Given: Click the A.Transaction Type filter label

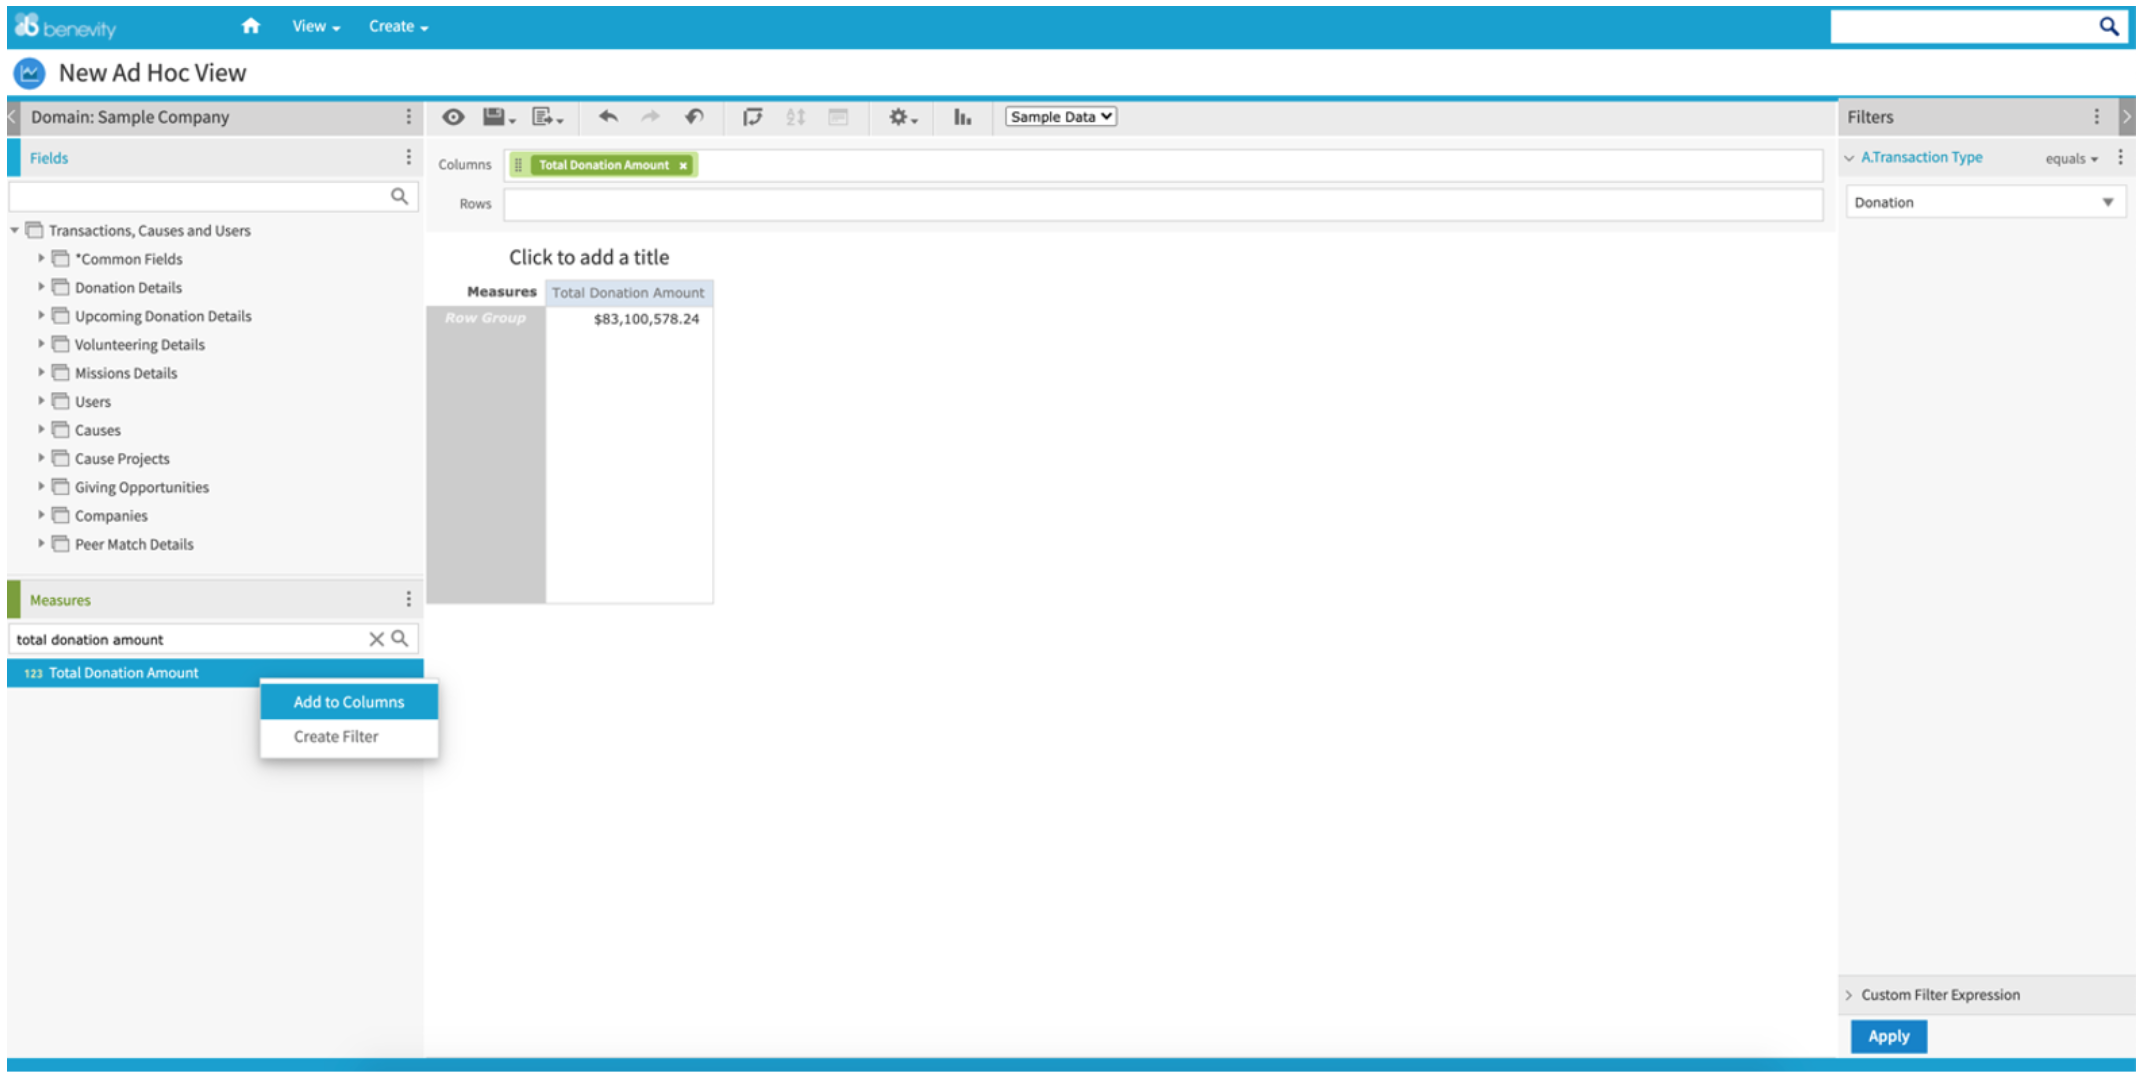Looking at the screenshot, I should coord(1921,157).
